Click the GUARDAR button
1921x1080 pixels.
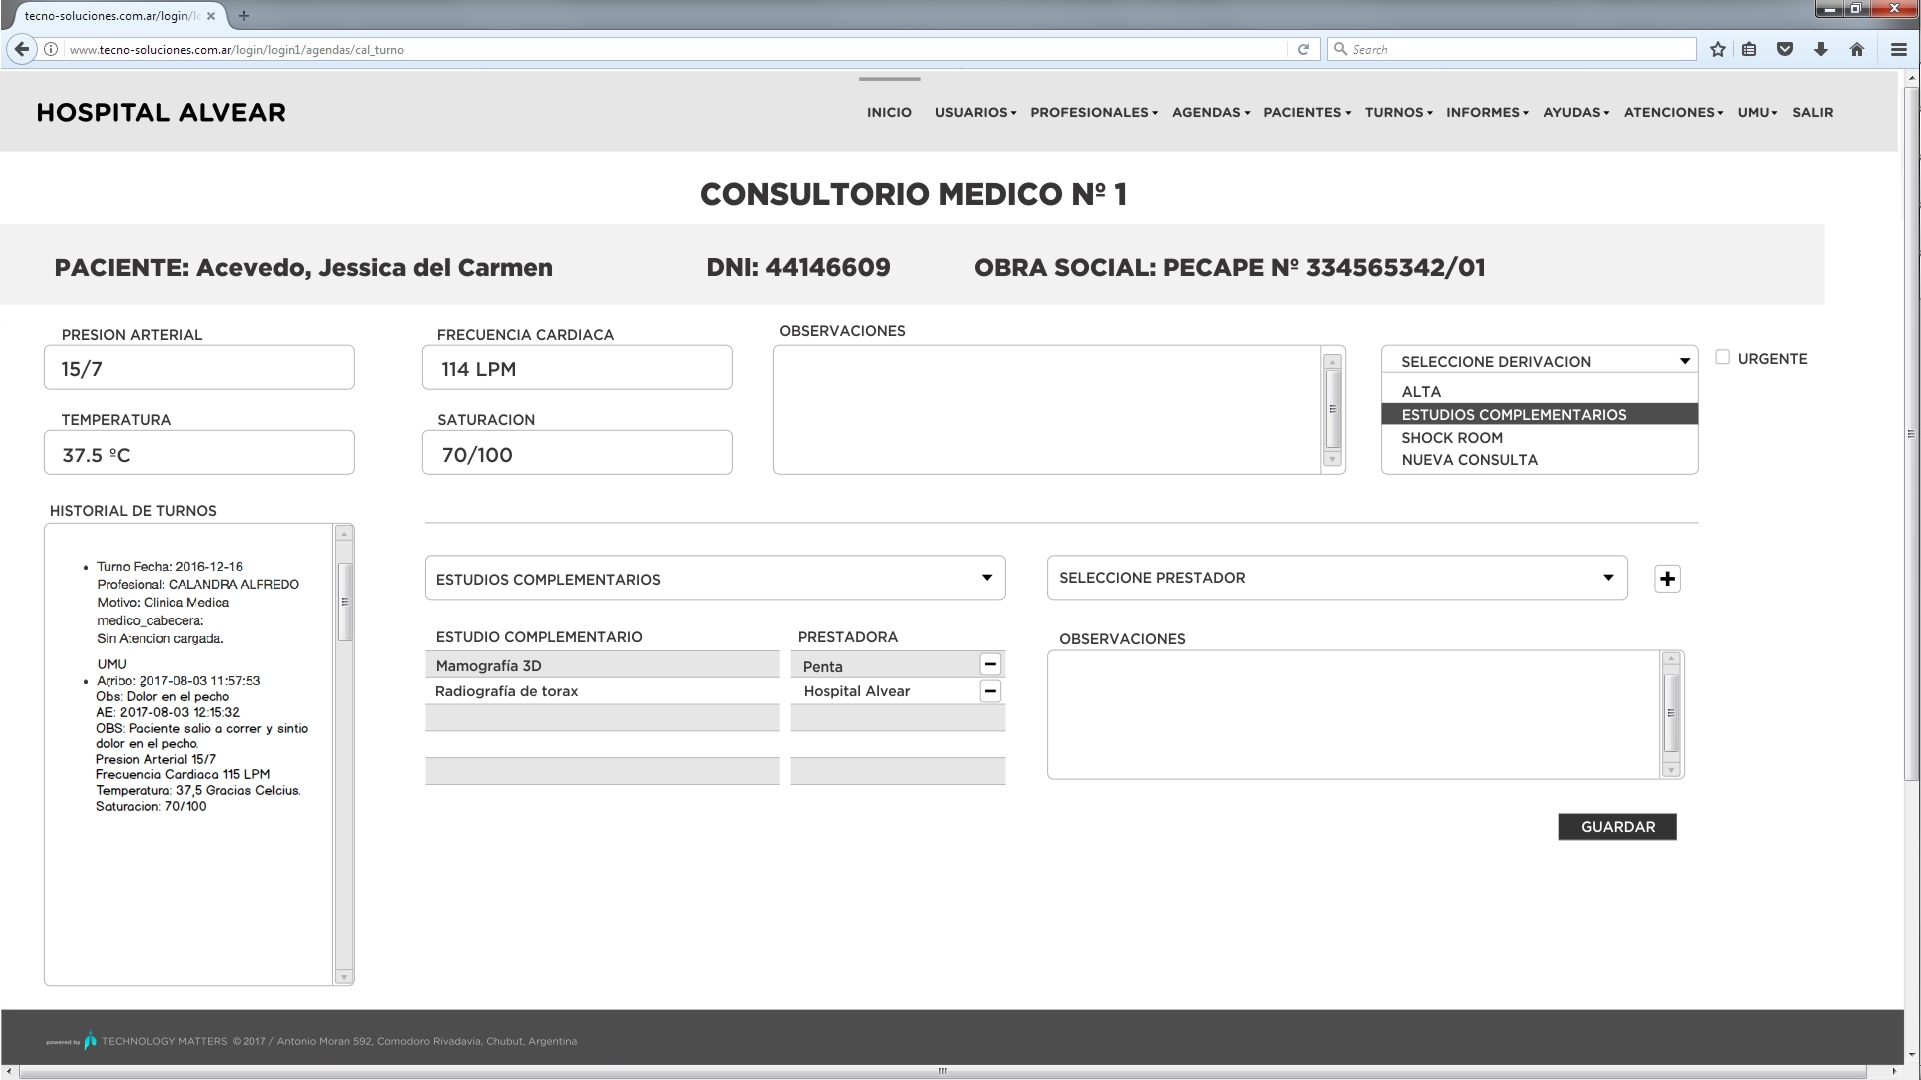(x=1617, y=827)
